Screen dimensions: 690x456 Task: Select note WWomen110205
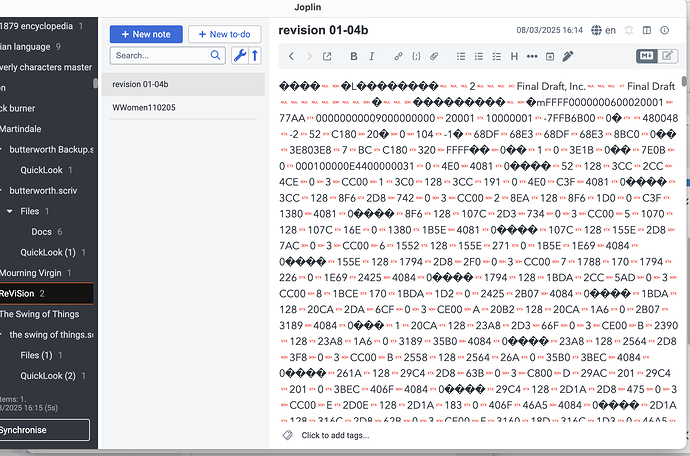(x=183, y=107)
